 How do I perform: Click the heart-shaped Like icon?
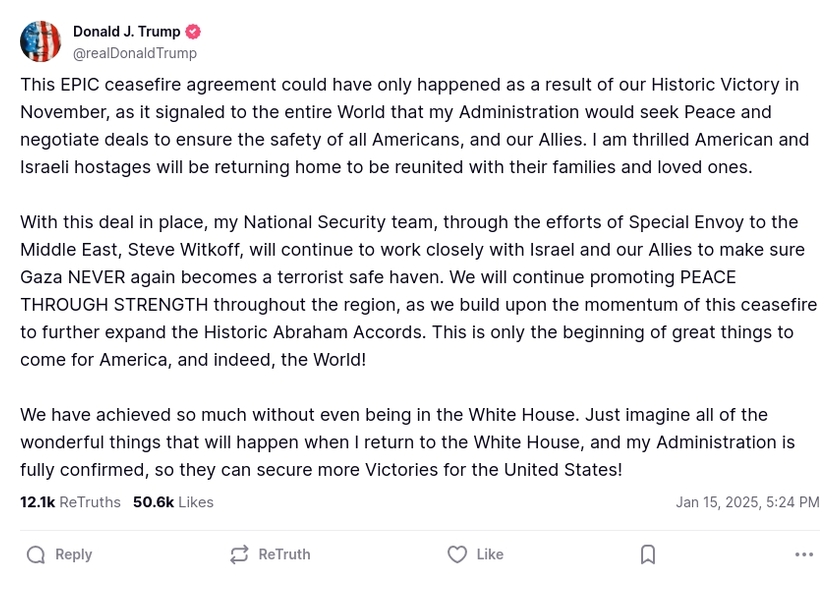pyautogui.click(x=456, y=554)
